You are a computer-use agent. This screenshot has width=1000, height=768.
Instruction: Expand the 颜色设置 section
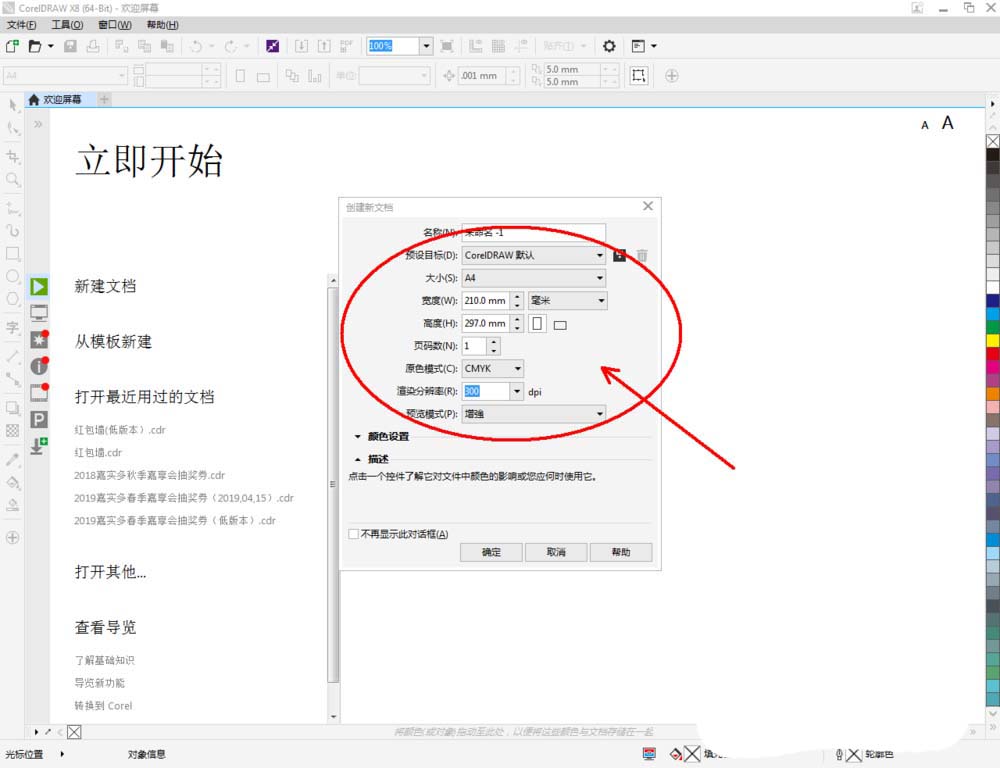click(x=358, y=437)
